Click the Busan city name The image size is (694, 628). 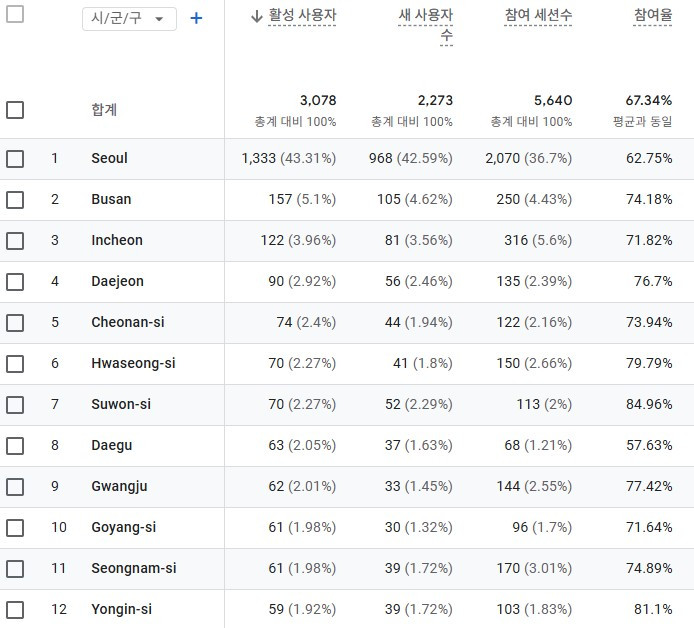click(111, 199)
